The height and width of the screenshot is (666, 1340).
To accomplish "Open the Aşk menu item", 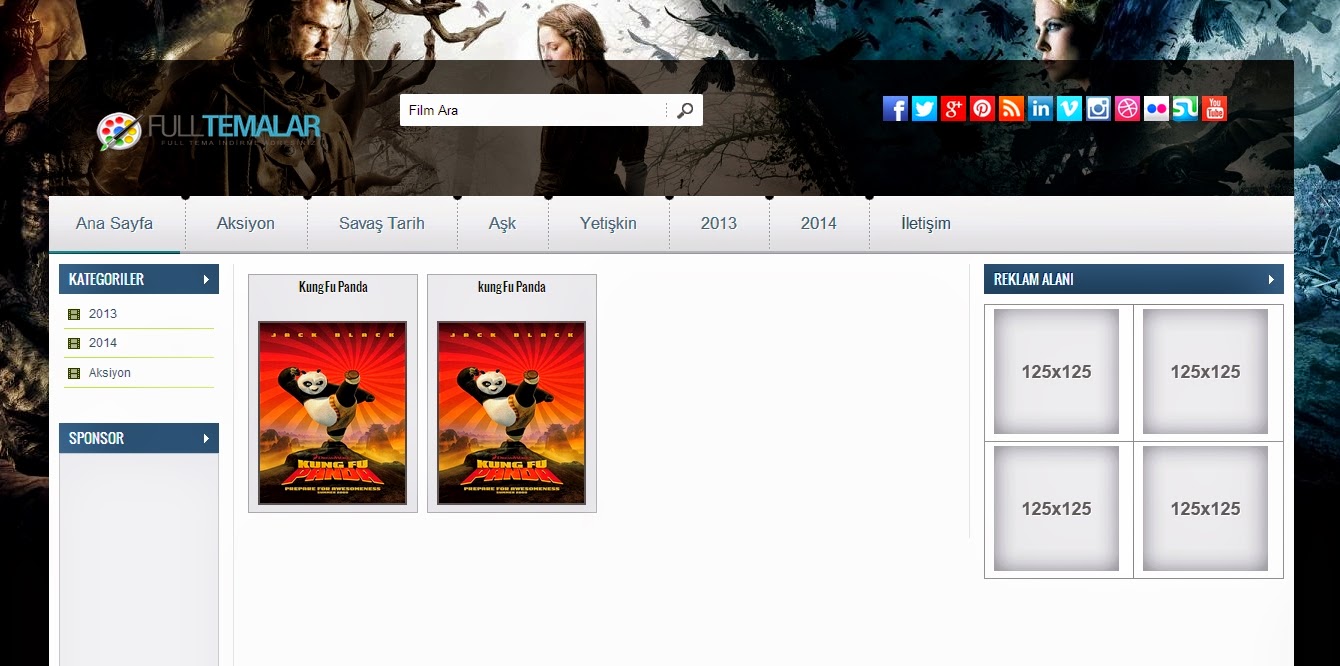I will 502,224.
